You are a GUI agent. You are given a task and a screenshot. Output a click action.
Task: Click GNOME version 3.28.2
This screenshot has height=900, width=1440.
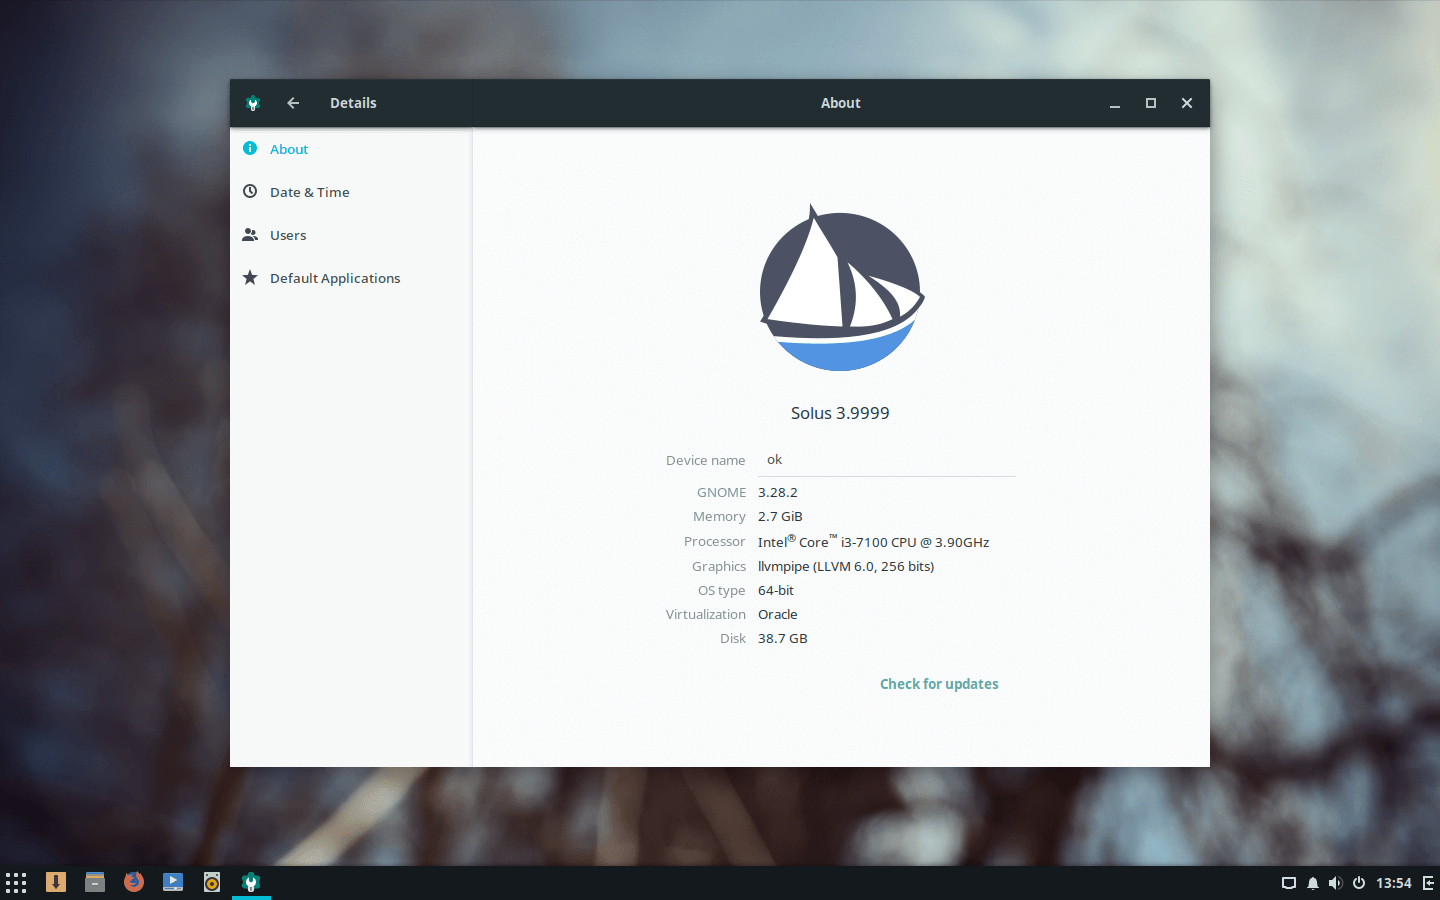778,492
